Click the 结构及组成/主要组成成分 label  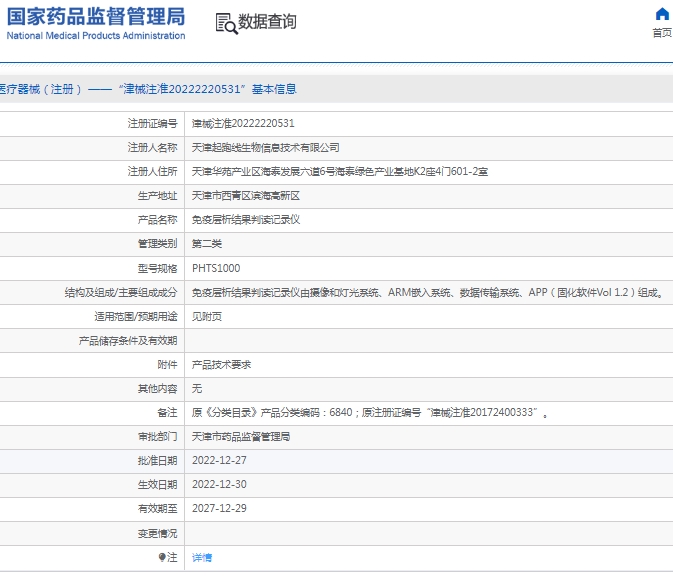[x=121, y=293]
